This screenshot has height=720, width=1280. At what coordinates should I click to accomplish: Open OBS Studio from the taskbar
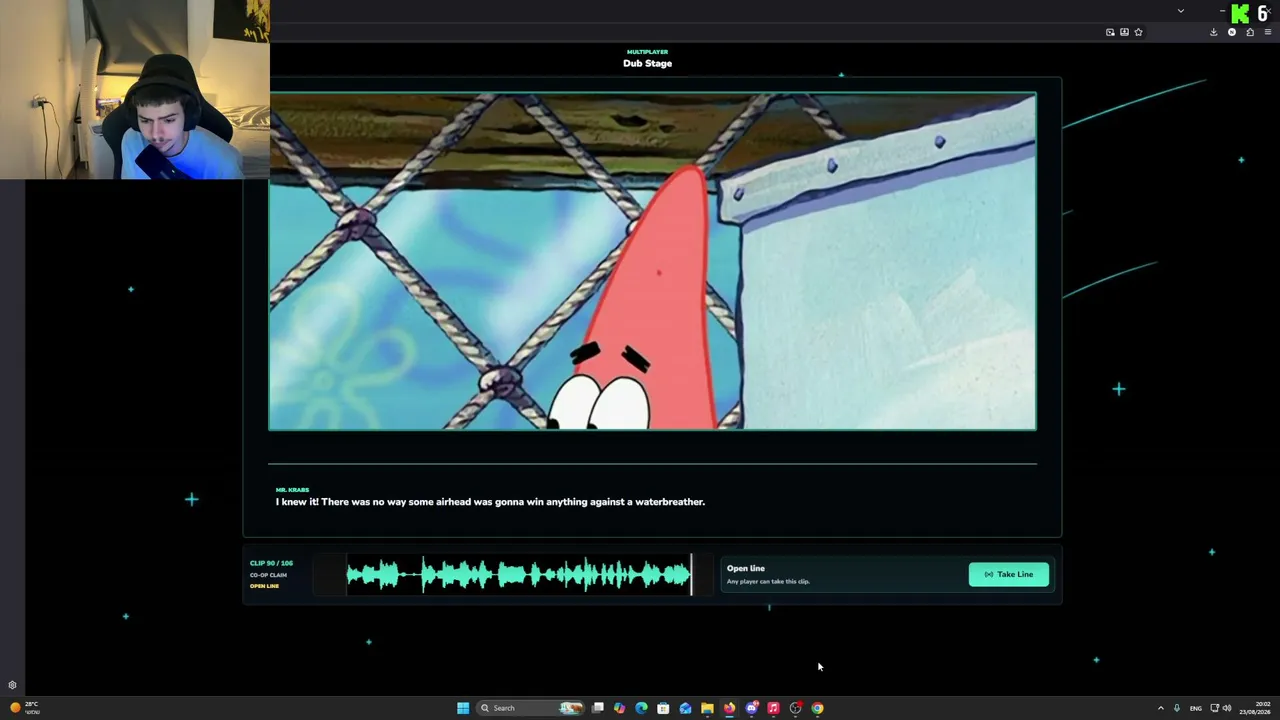point(795,708)
